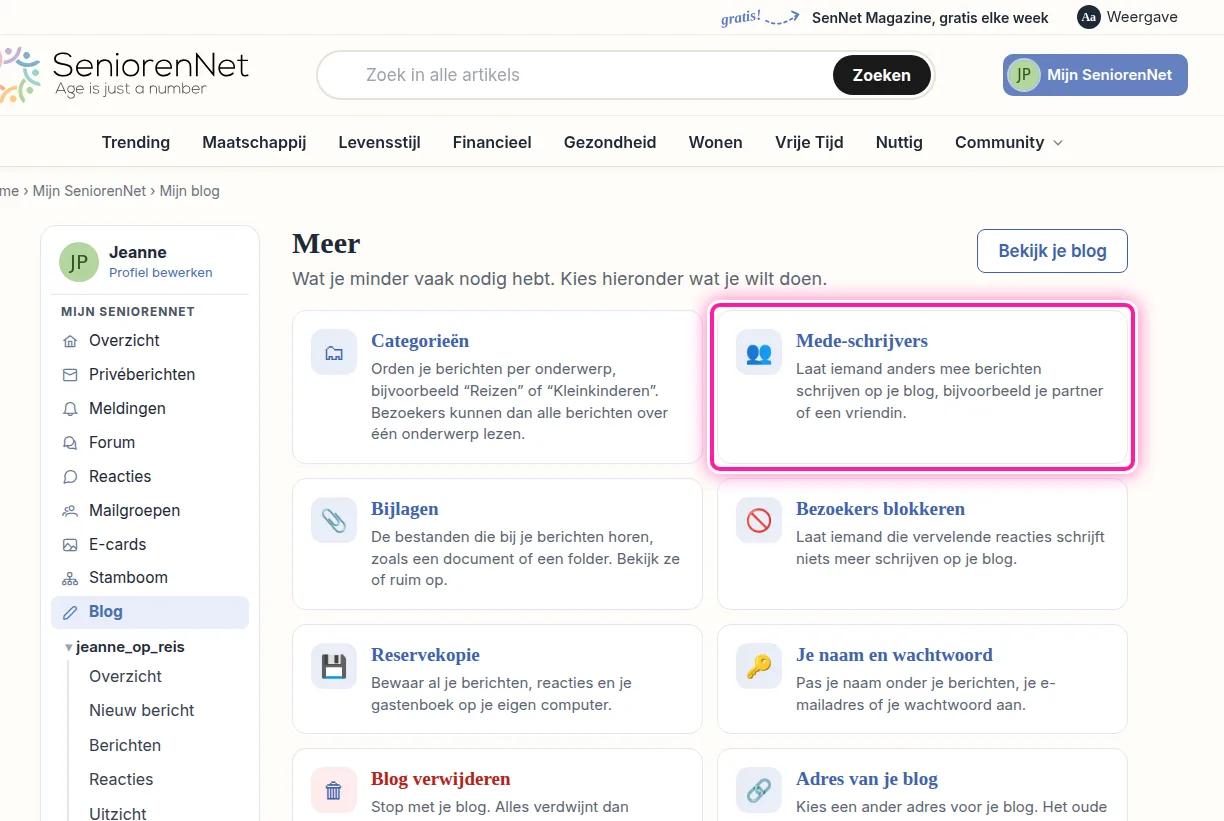Open the Nuttig menu item
This screenshot has width=1224, height=821.
pos(899,142)
